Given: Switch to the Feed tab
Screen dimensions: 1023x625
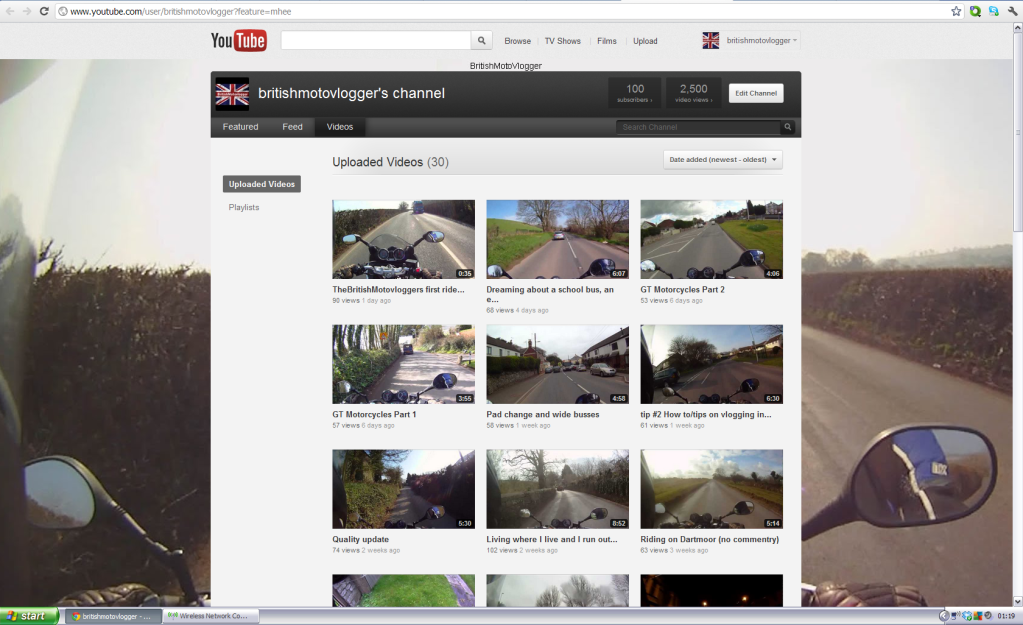Looking at the screenshot, I should click(x=292, y=127).
